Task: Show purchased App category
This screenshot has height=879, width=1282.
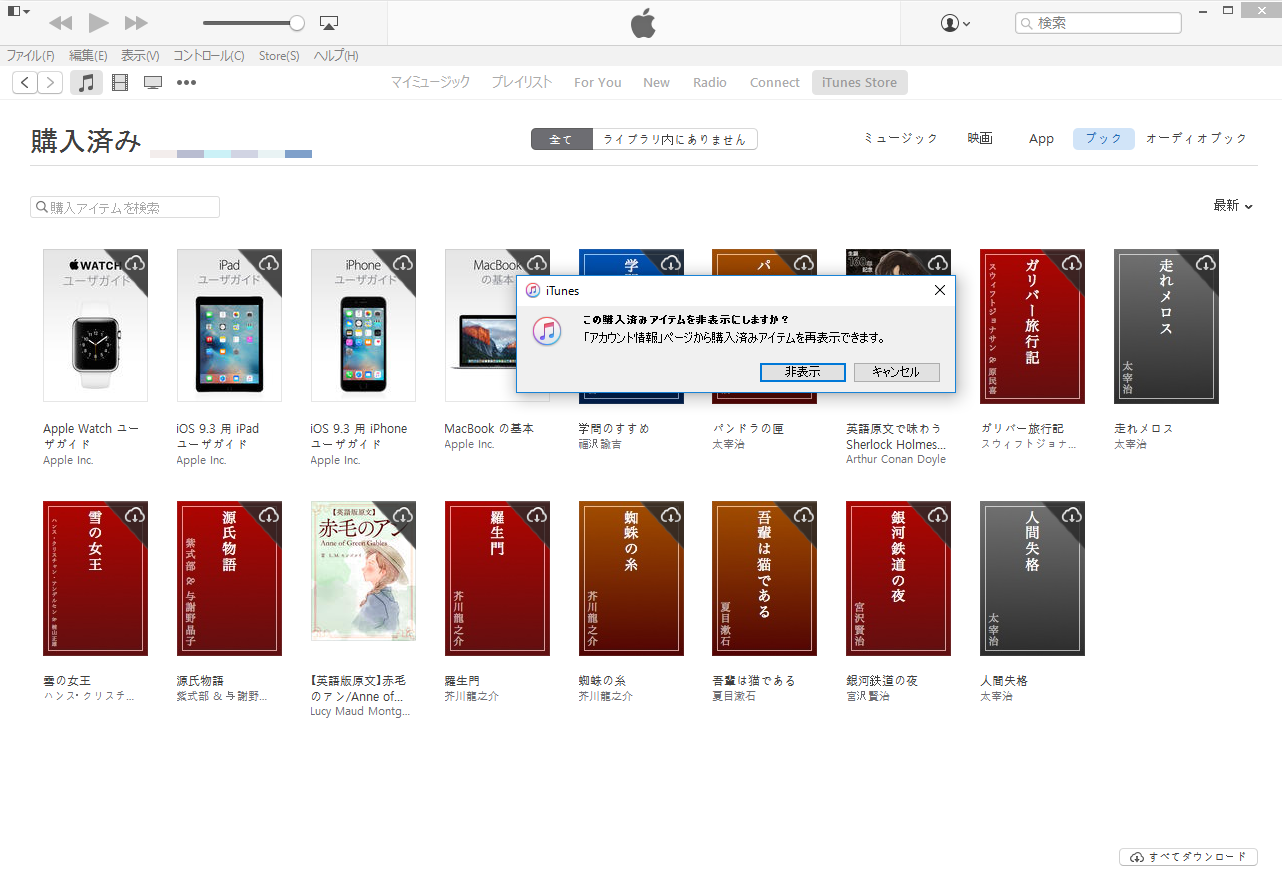Action: tap(1041, 139)
